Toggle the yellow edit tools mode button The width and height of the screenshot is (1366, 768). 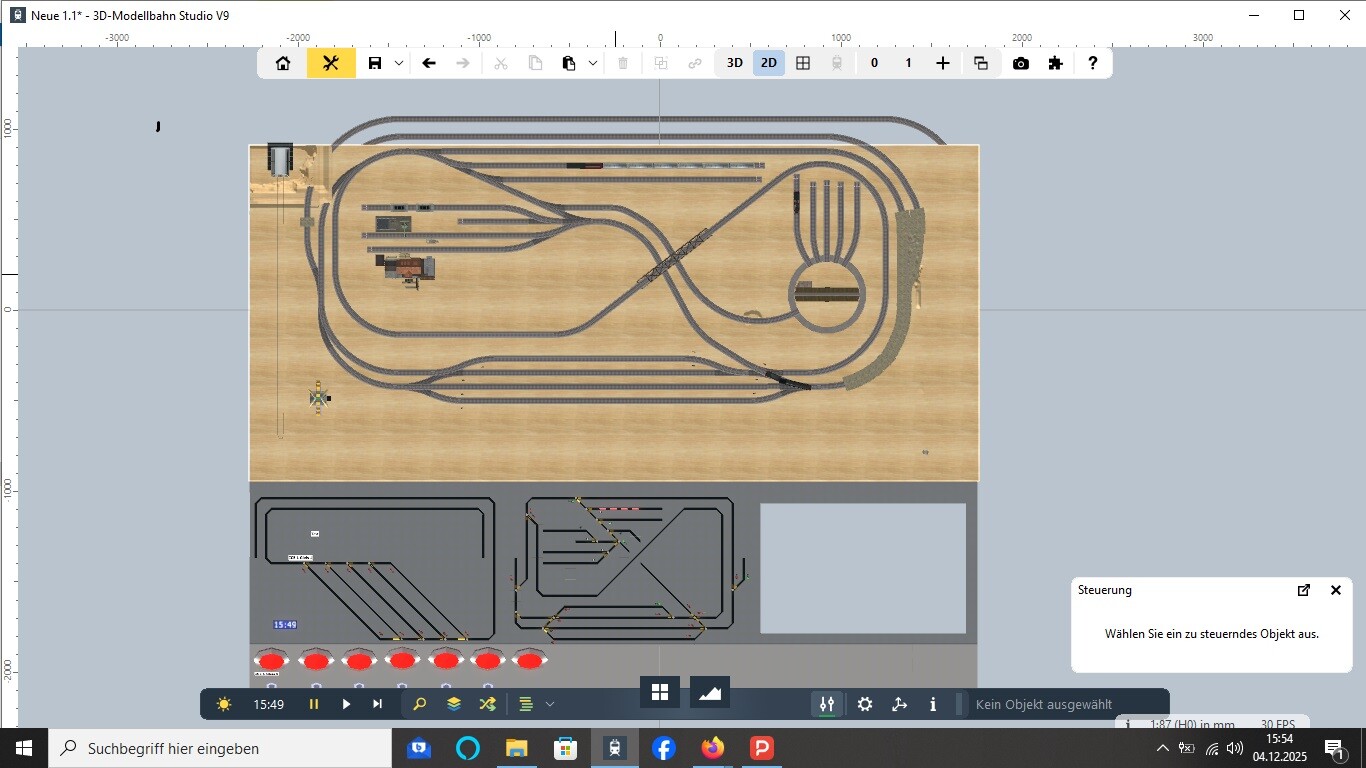point(331,63)
